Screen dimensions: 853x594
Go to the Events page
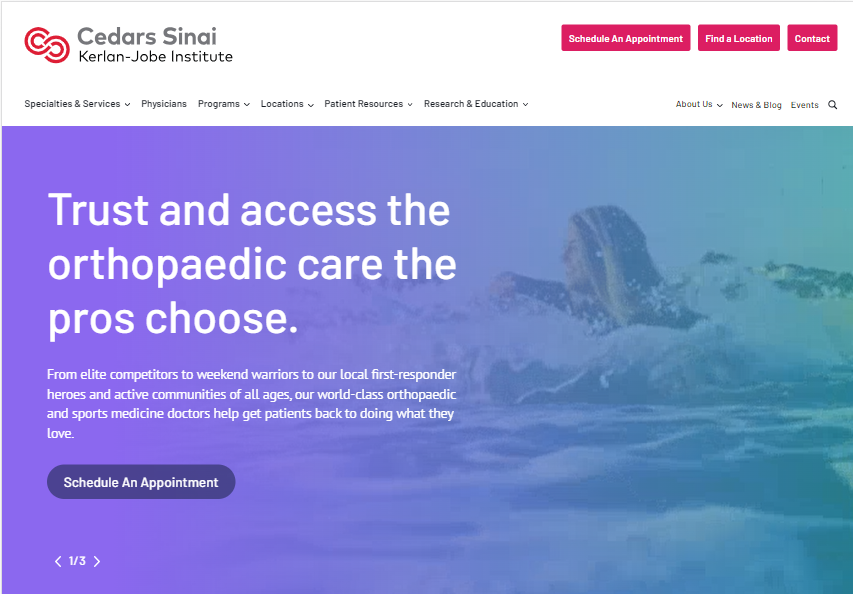coord(805,105)
